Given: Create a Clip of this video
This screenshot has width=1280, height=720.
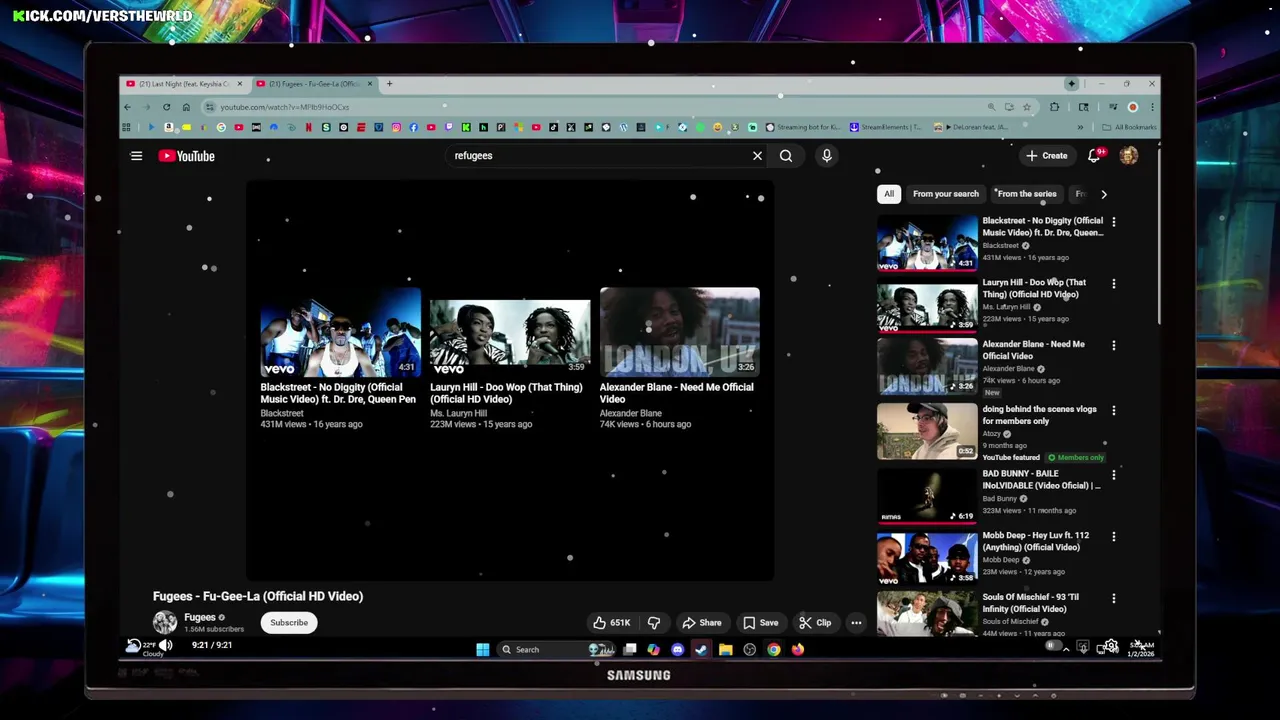Looking at the screenshot, I should (x=815, y=623).
